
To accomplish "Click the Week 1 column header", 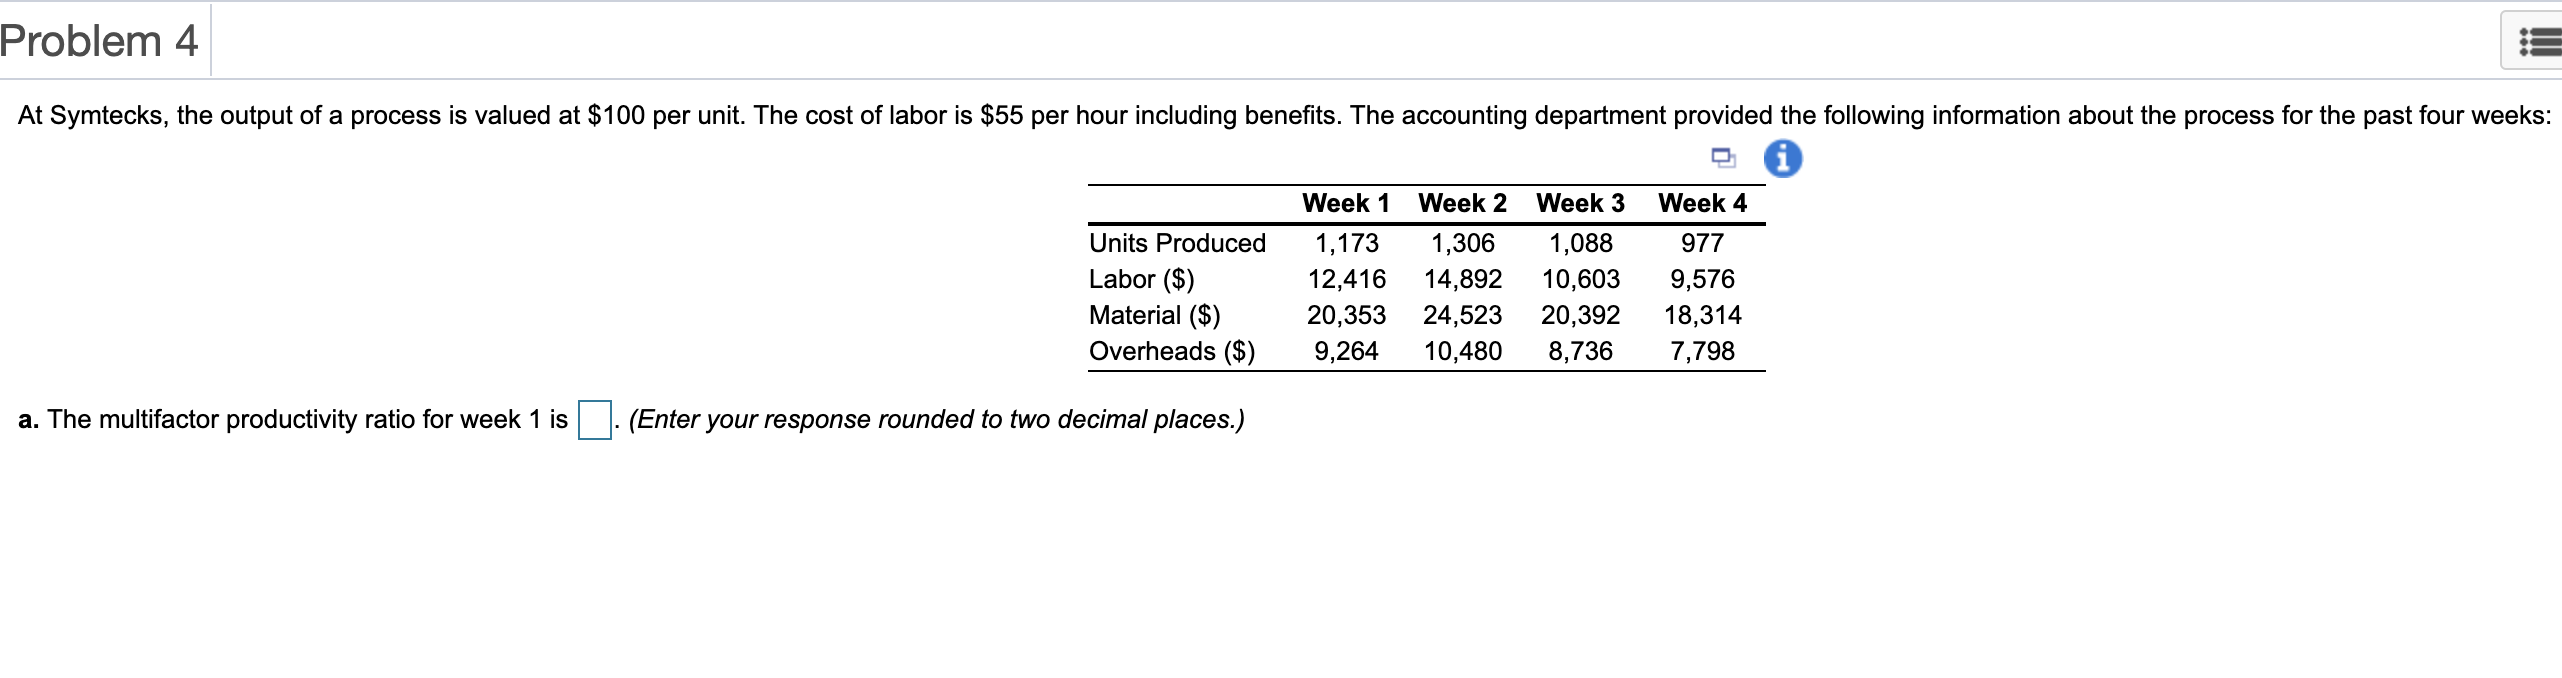I will [1345, 202].
